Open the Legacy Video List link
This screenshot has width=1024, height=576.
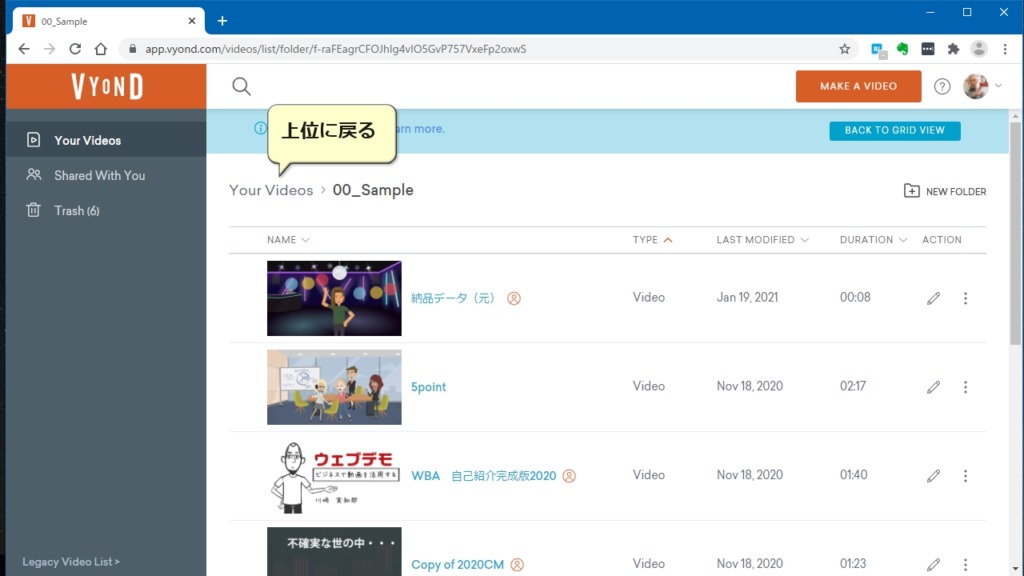(x=71, y=562)
